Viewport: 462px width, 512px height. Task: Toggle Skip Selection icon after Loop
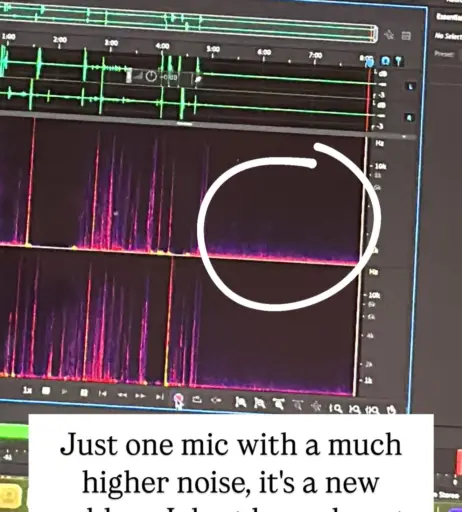coord(216,400)
